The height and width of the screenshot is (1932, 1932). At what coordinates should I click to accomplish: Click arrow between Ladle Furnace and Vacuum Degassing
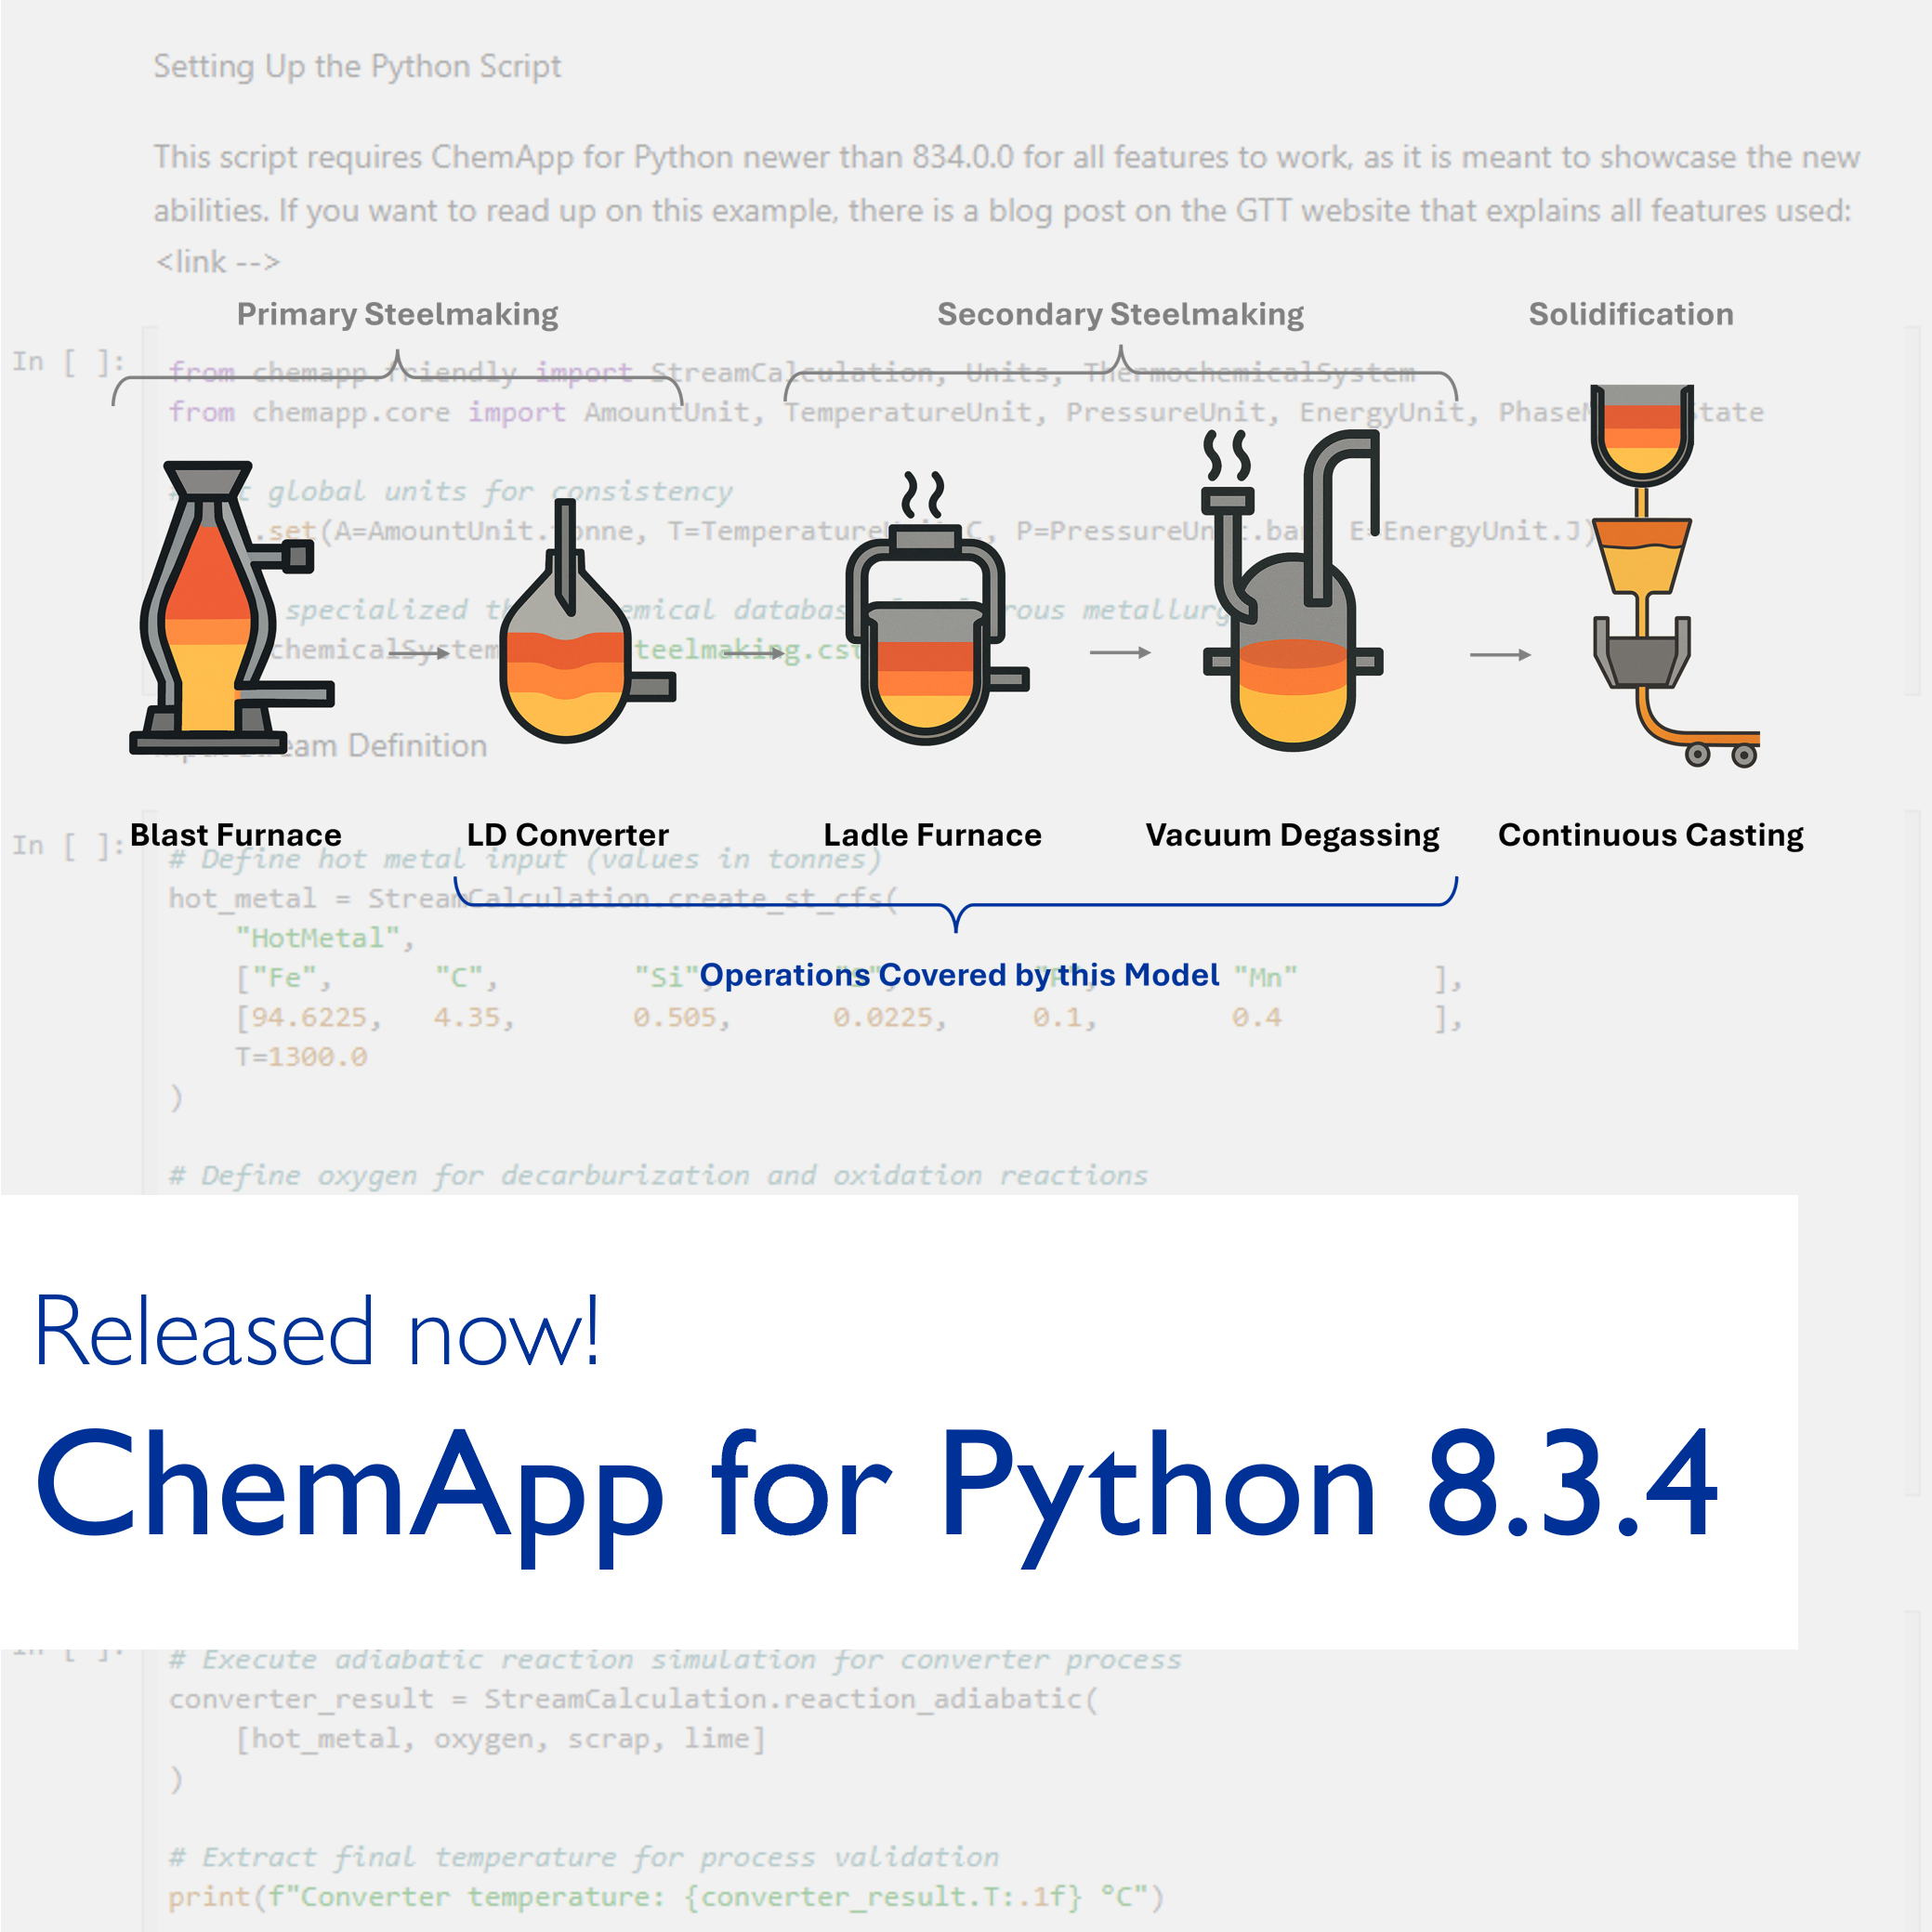[x=1120, y=652]
